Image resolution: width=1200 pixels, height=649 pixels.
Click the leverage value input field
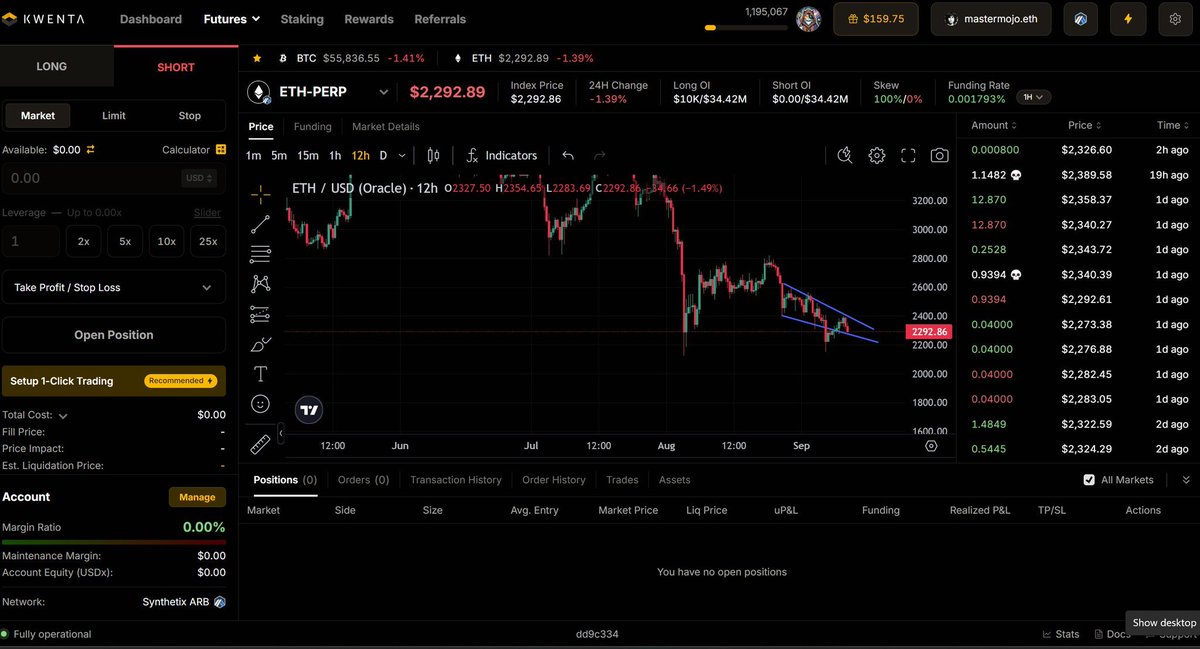(x=31, y=241)
